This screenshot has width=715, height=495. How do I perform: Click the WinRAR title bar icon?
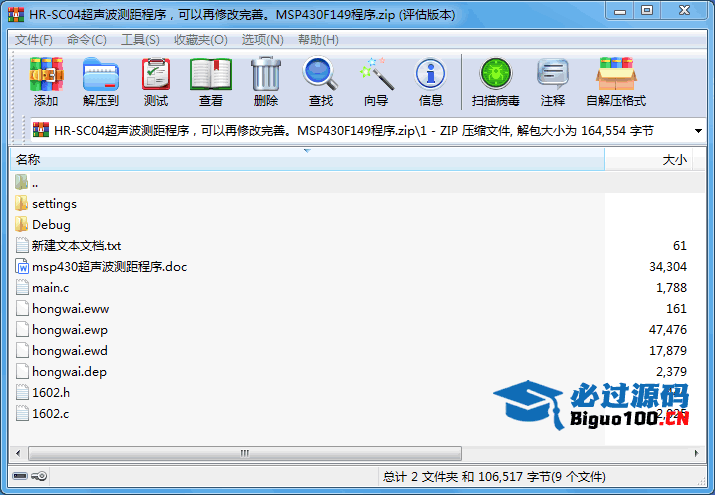click(x=16, y=15)
